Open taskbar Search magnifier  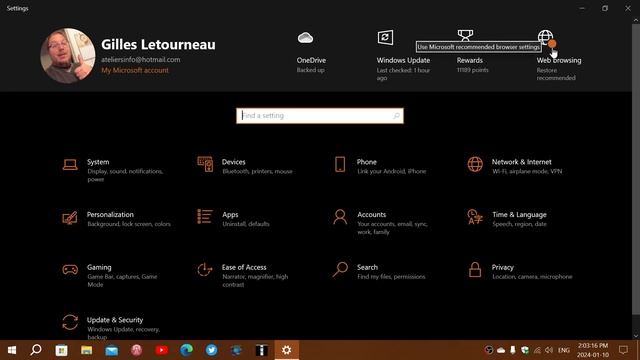tap(36, 350)
